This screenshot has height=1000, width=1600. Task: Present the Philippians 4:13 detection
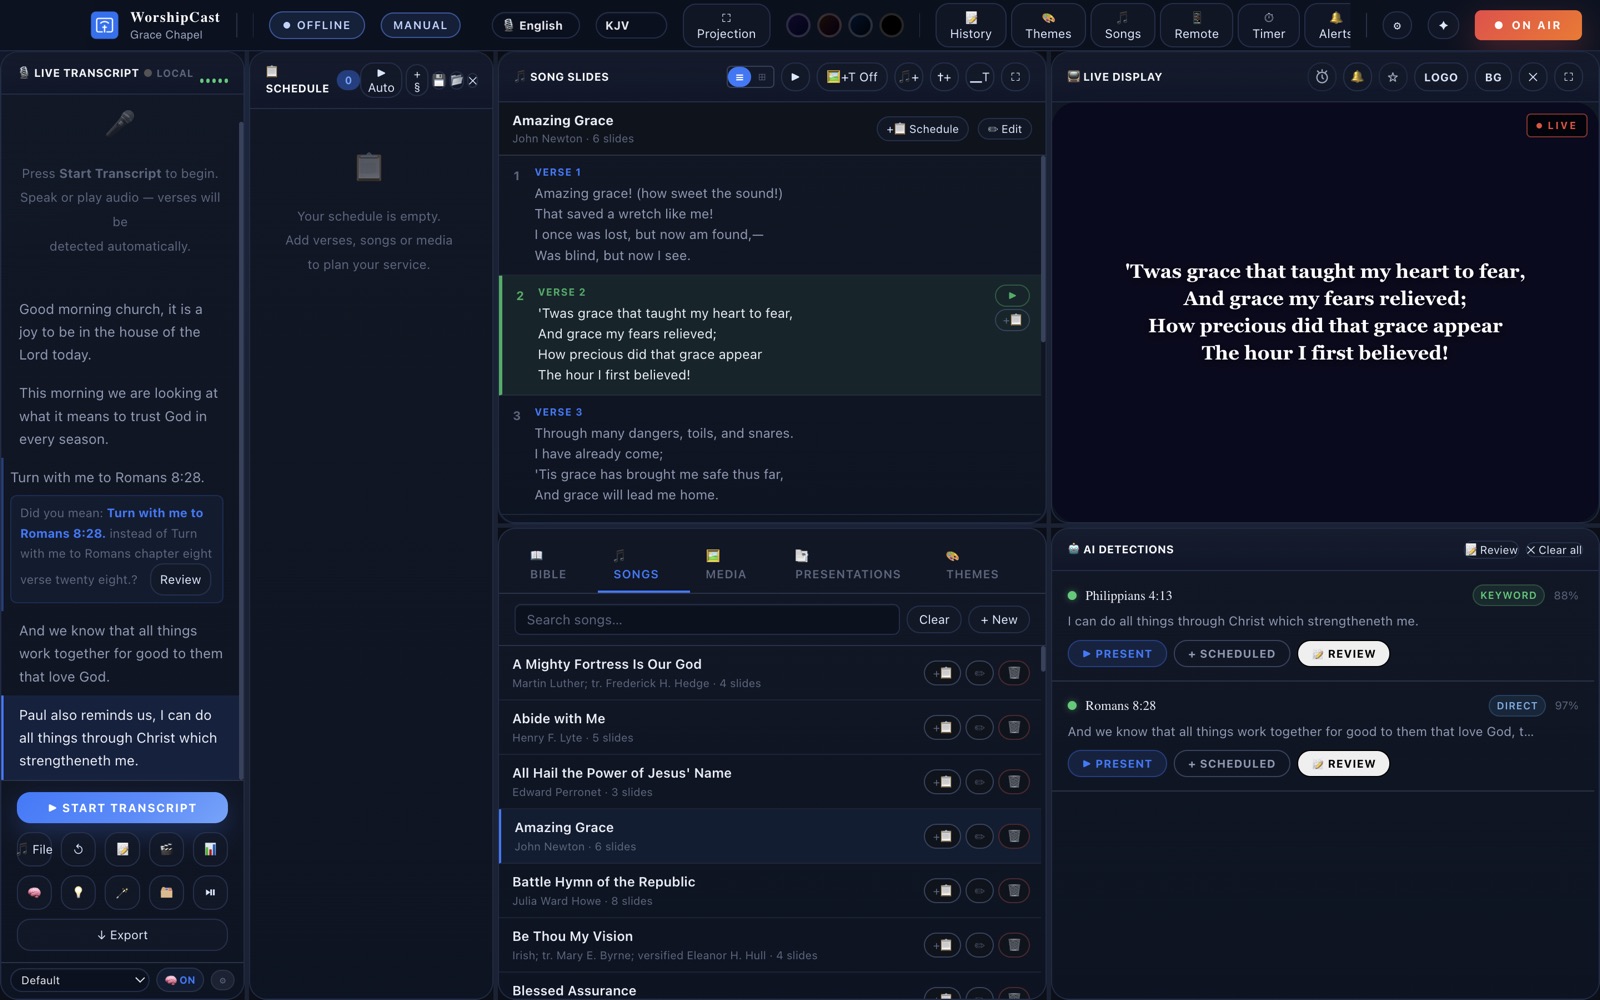[1117, 654]
